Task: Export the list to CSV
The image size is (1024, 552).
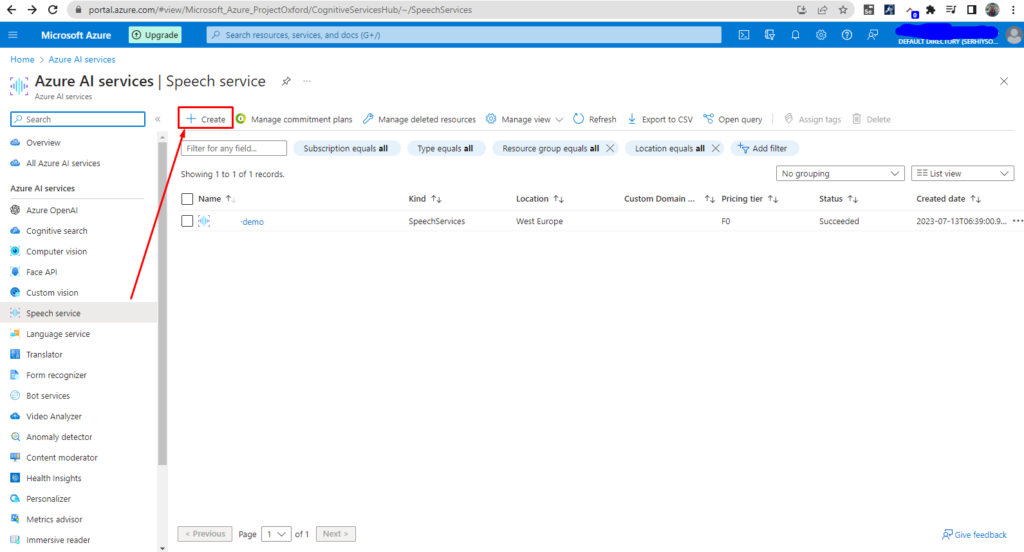Action: (660, 119)
